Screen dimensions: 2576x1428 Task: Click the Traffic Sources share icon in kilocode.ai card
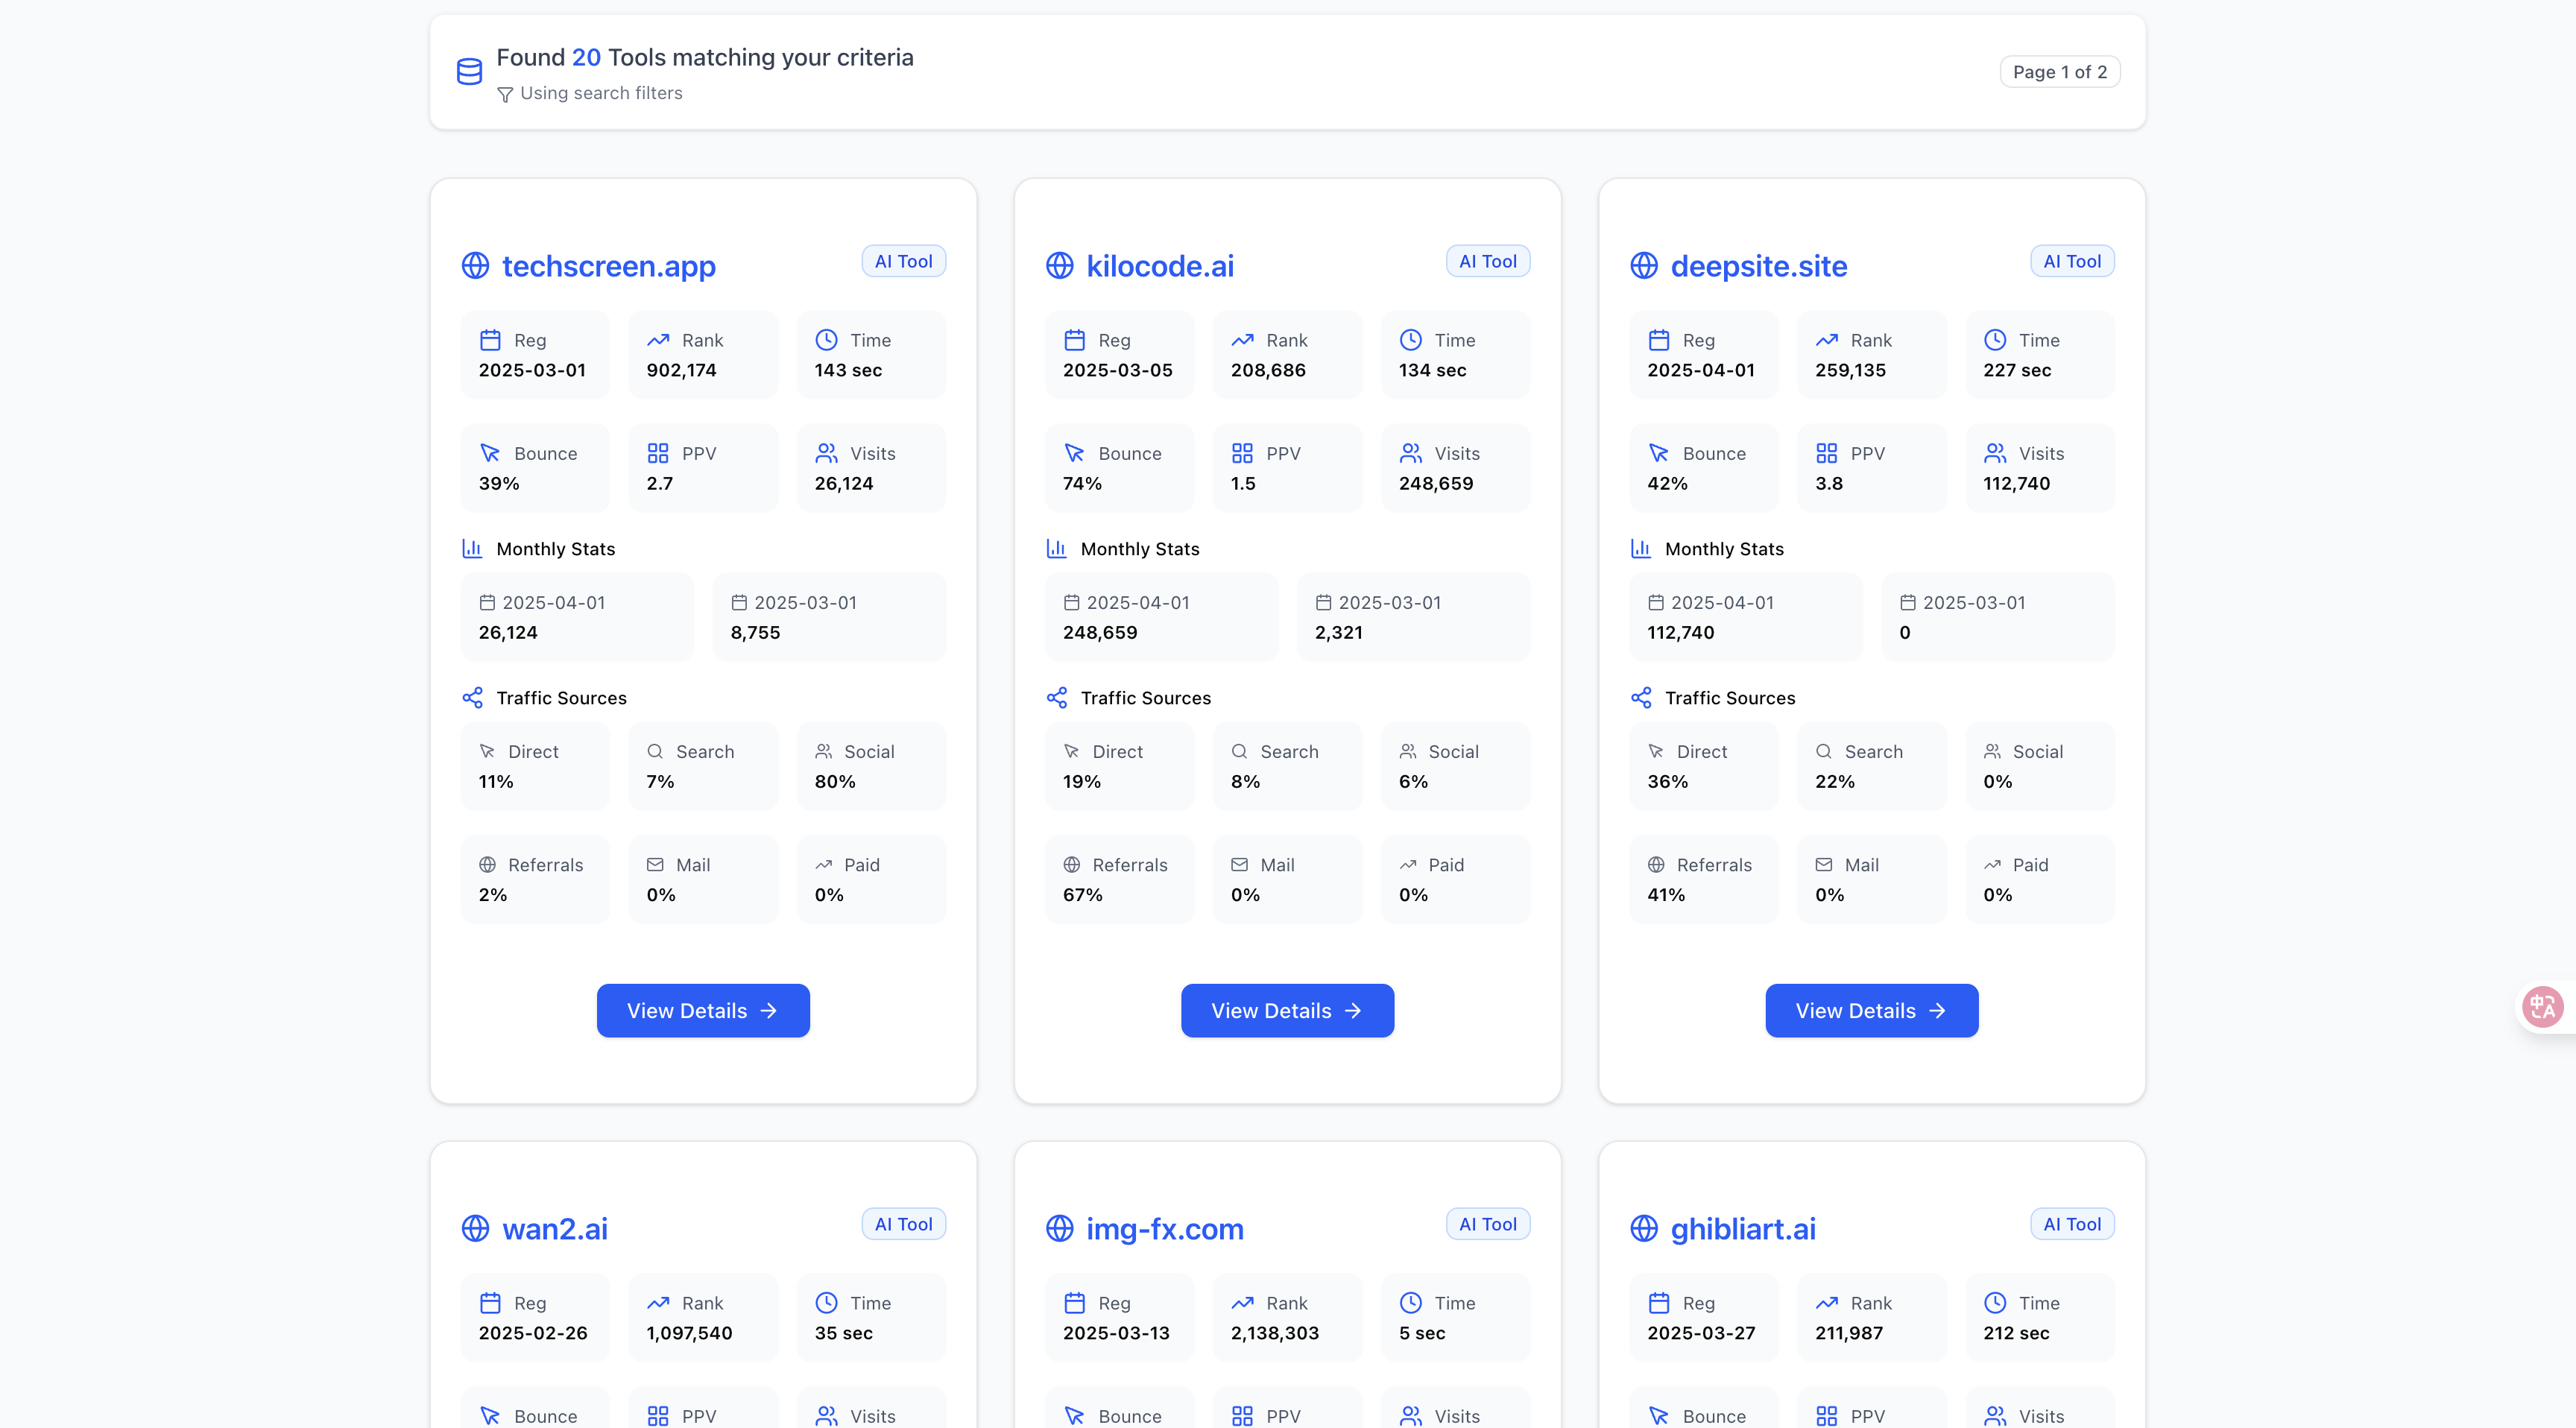(x=1057, y=697)
